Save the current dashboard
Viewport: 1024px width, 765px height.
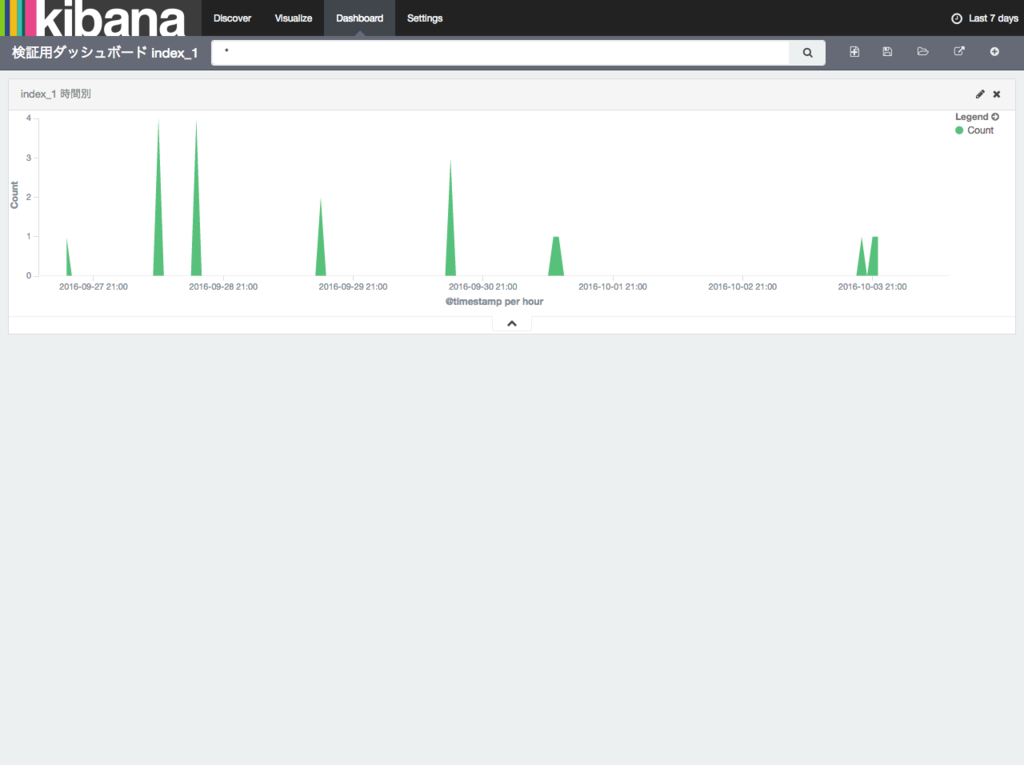pyautogui.click(x=887, y=52)
